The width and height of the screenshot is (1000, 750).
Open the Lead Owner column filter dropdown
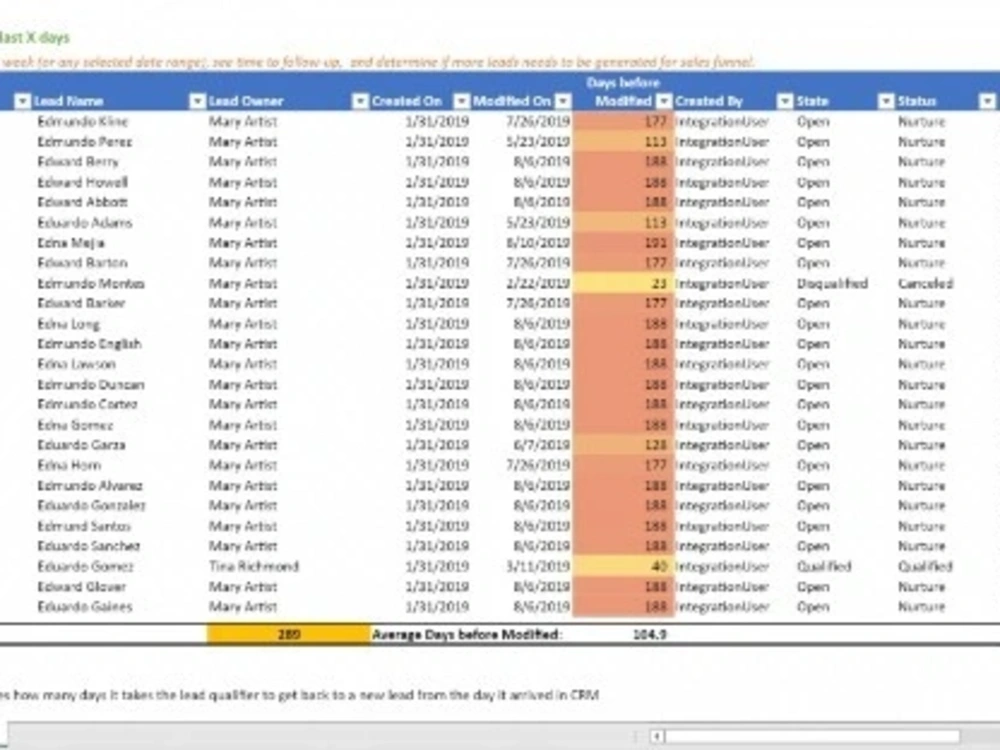click(x=198, y=101)
